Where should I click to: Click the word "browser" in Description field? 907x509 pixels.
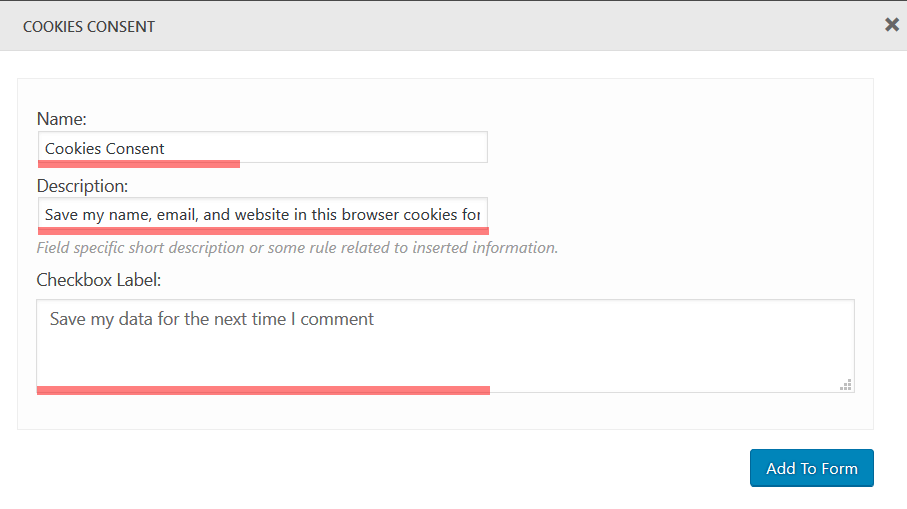click(370, 215)
